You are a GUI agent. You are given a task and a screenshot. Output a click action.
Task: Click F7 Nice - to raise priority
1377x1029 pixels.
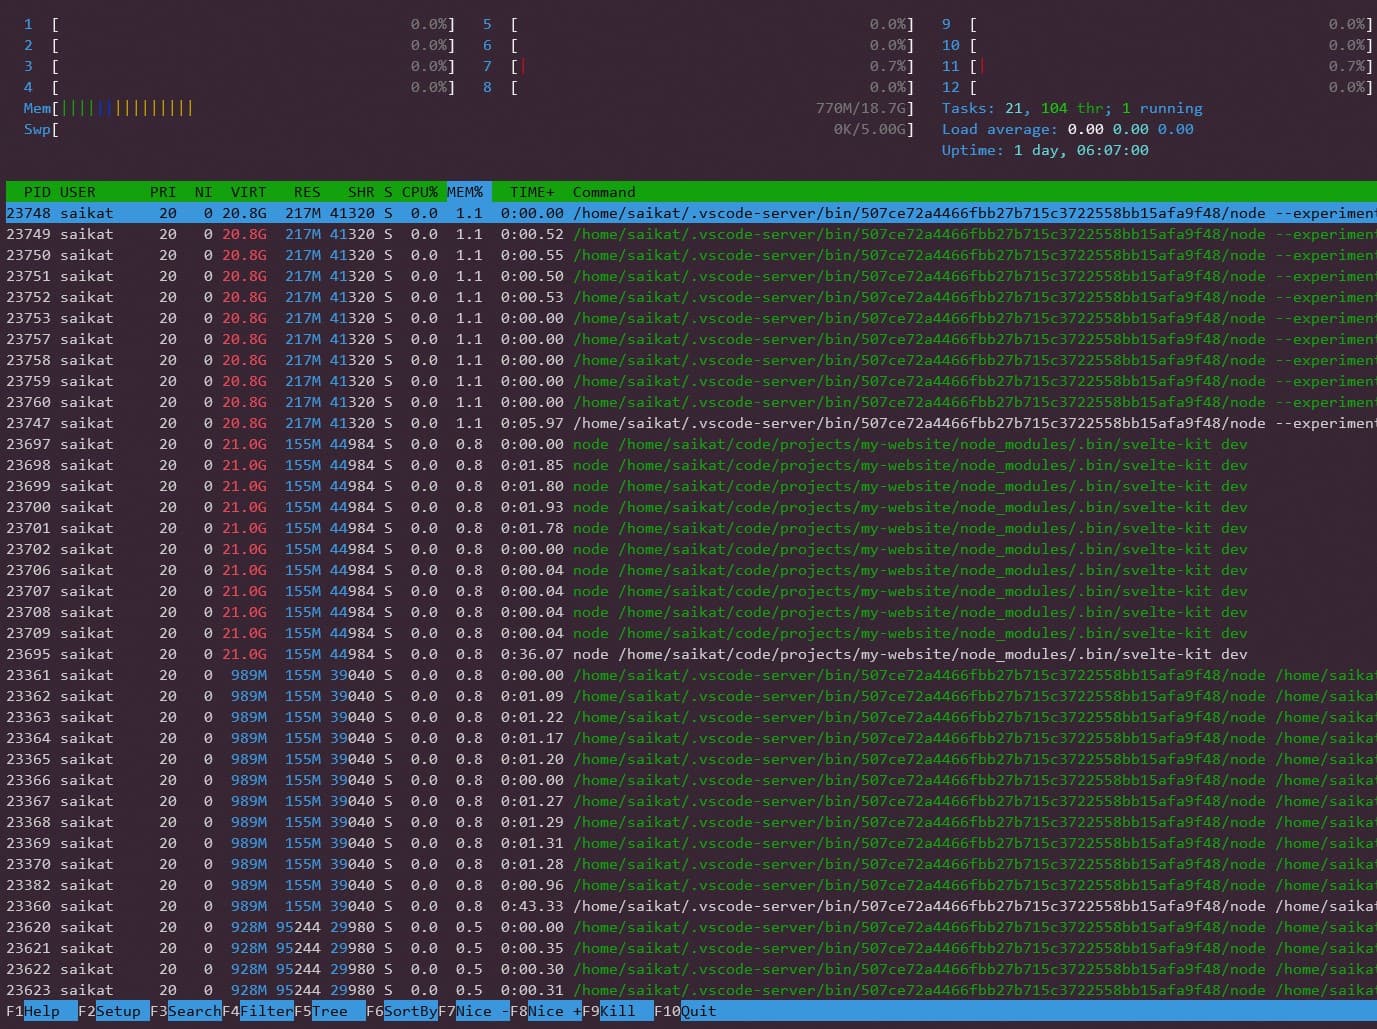point(475,1011)
